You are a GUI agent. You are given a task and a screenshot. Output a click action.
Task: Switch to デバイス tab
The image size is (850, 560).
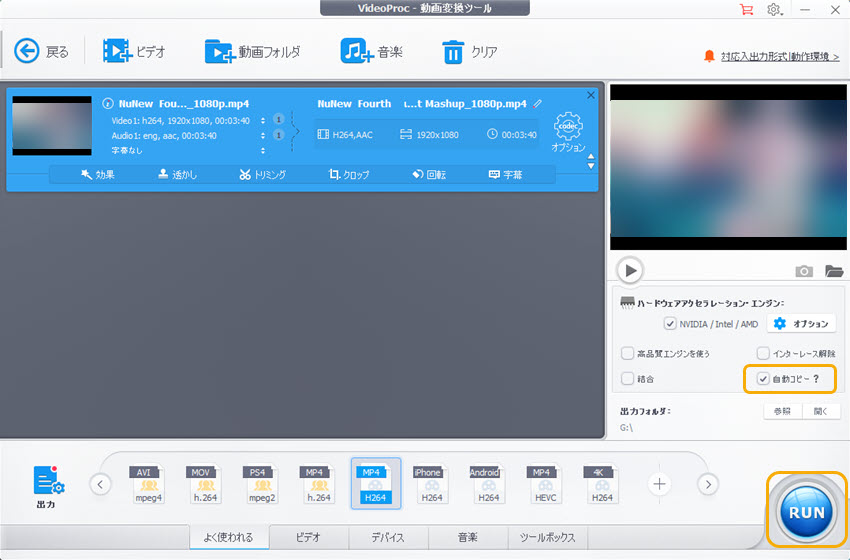tap(388, 537)
